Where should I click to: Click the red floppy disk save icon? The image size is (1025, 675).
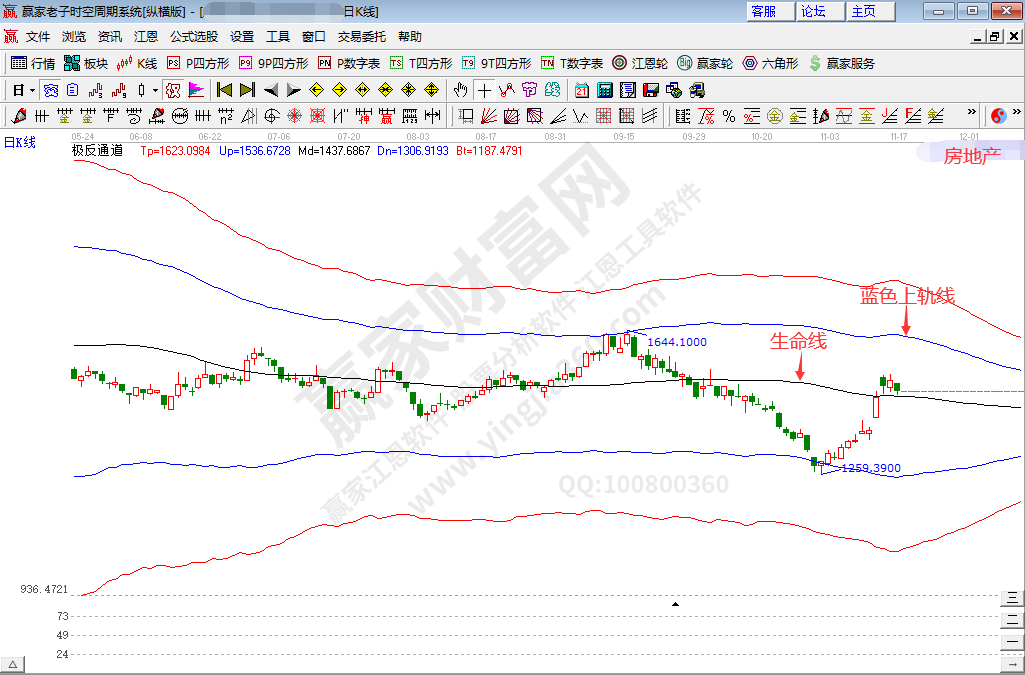tap(651, 90)
